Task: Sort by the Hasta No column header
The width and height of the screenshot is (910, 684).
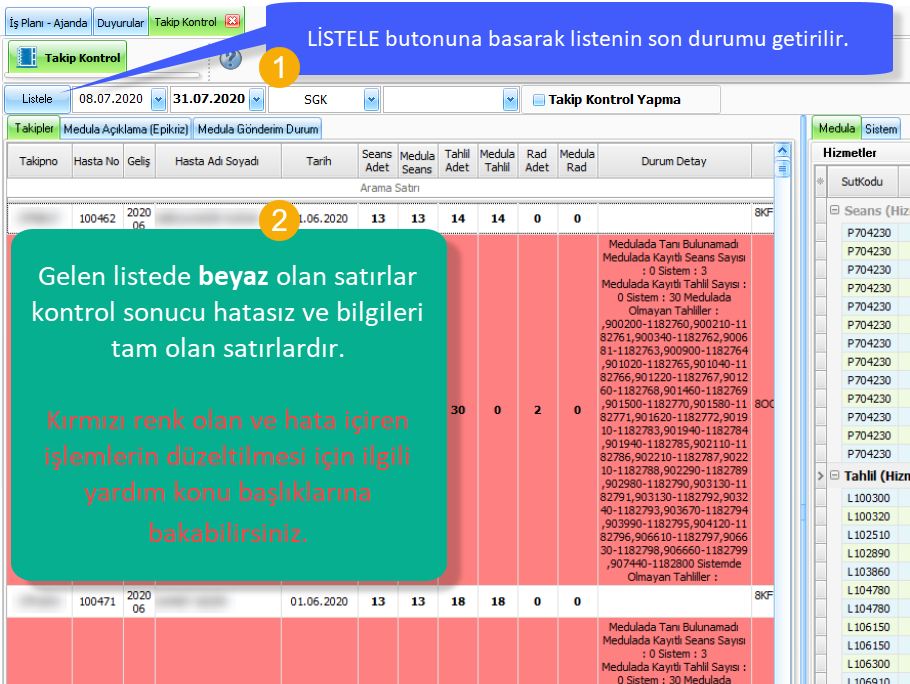Action: 97,161
